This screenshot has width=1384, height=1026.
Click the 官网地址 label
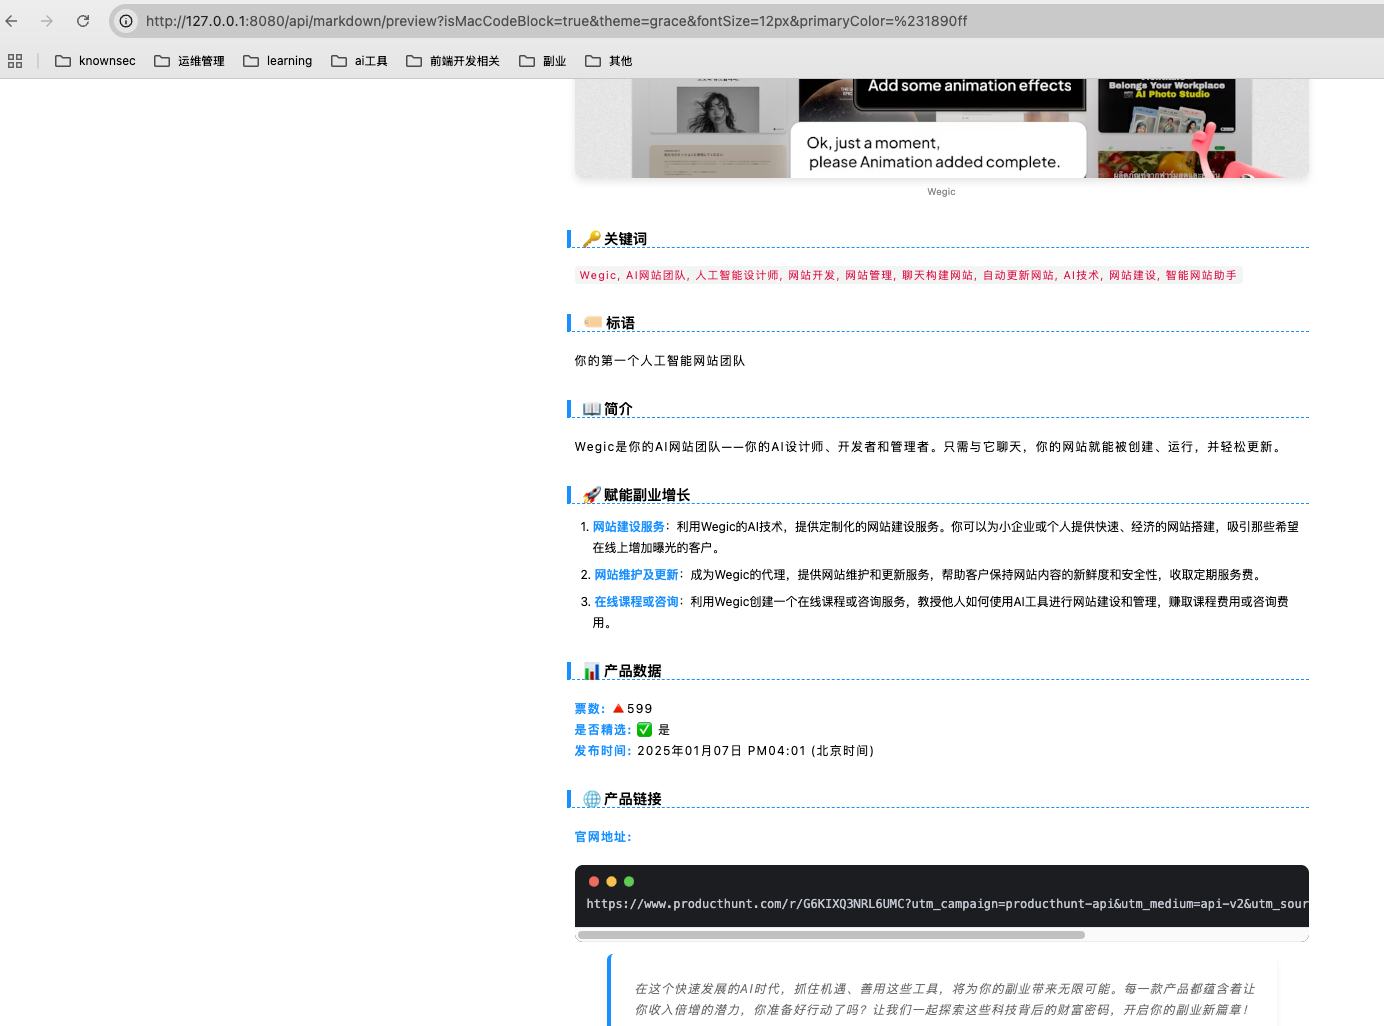click(x=603, y=837)
